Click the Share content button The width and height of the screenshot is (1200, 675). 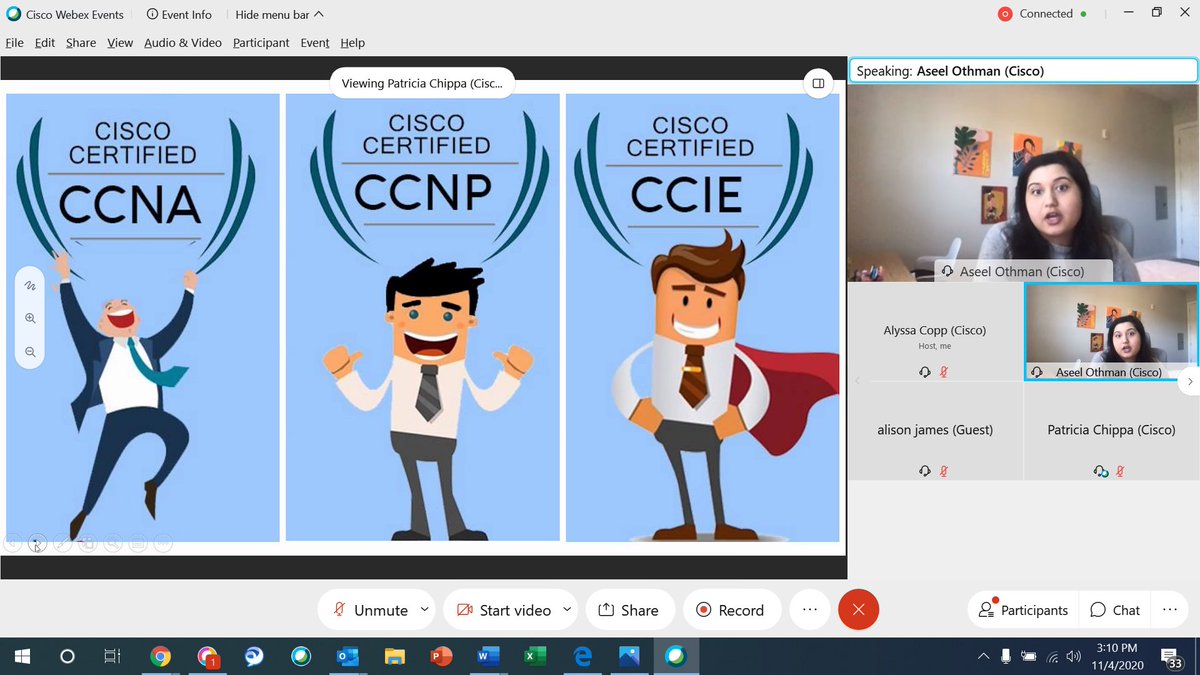pyautogui.click(x=629, y=610)
